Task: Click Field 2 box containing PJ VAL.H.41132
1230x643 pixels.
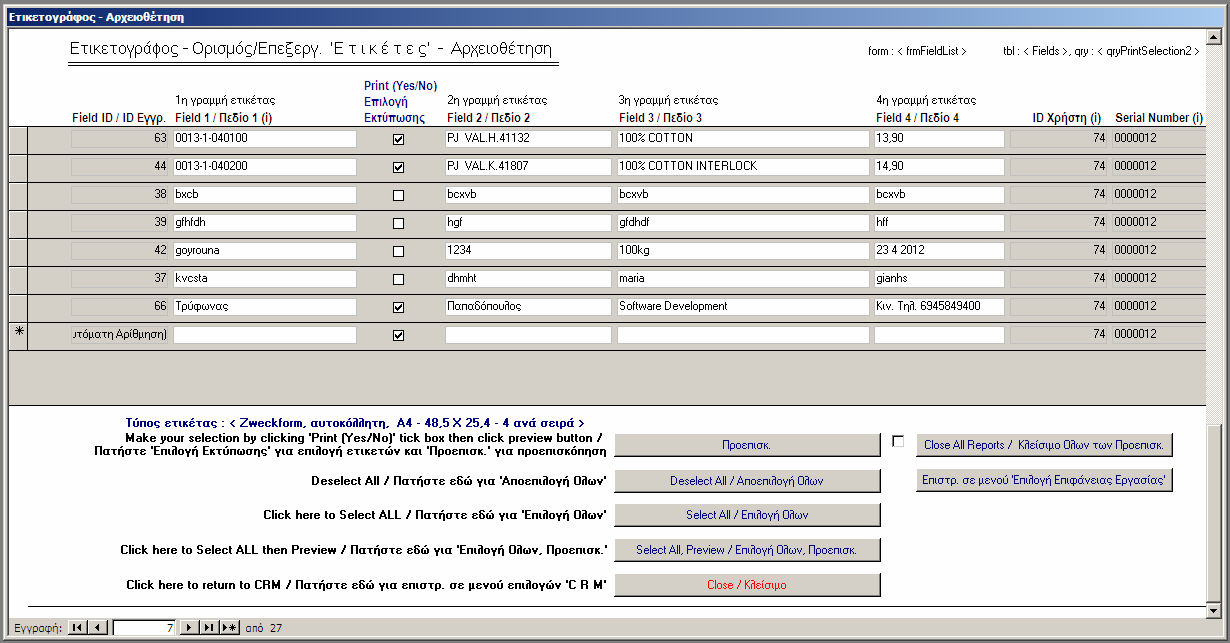Action: coord(528,139)
